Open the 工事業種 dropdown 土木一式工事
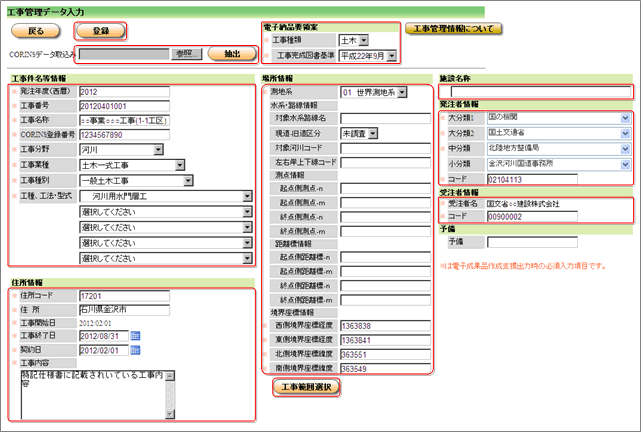641x432 pixels. coord(132,165)
